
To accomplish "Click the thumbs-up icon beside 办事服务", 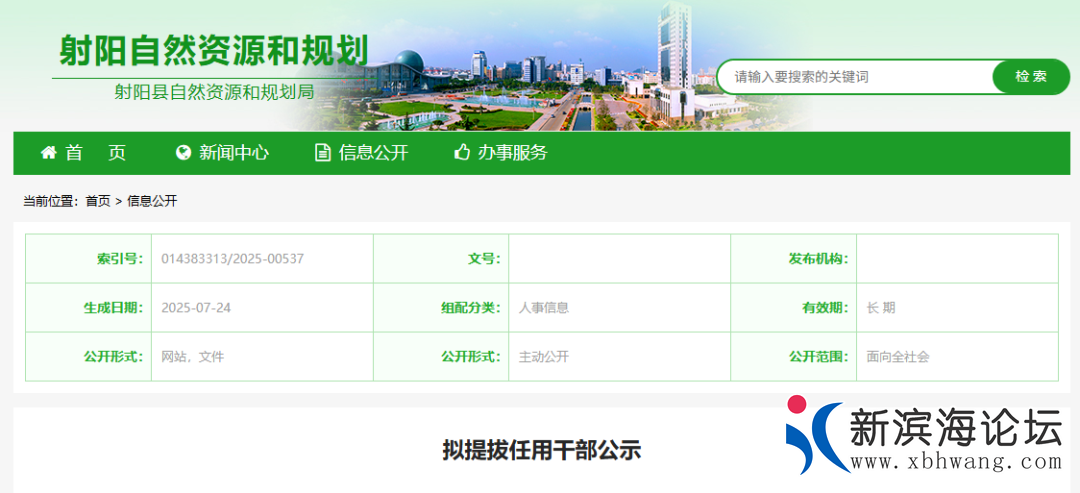I will tap(462, 153).
